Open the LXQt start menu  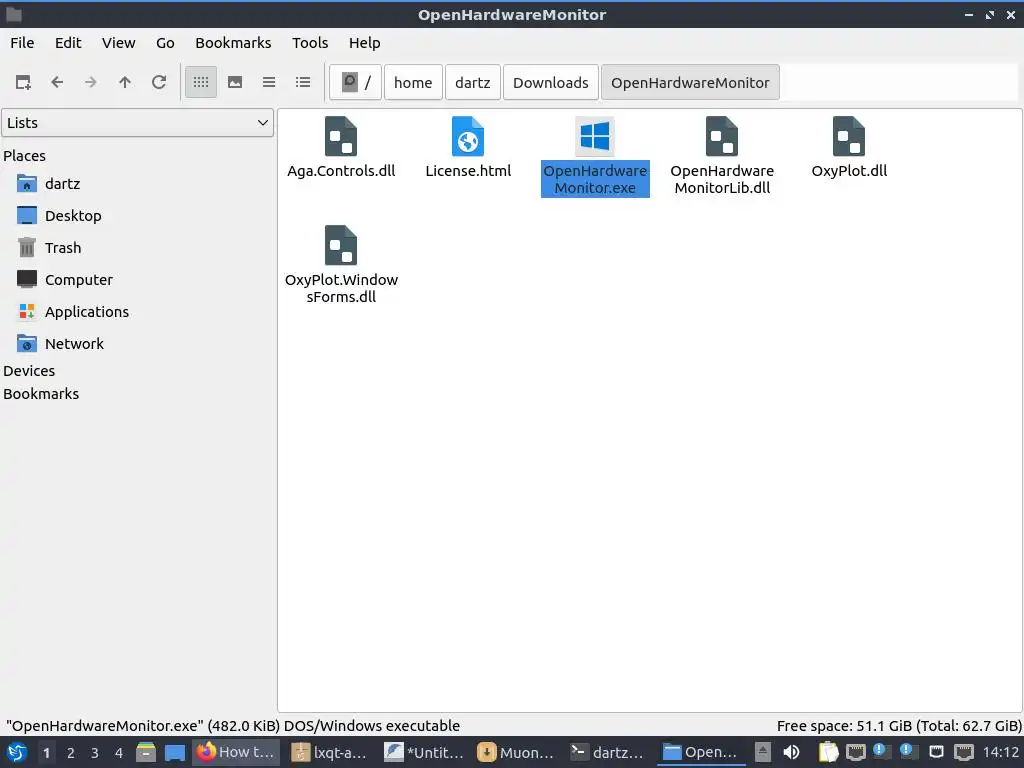(x=17, y=752)
